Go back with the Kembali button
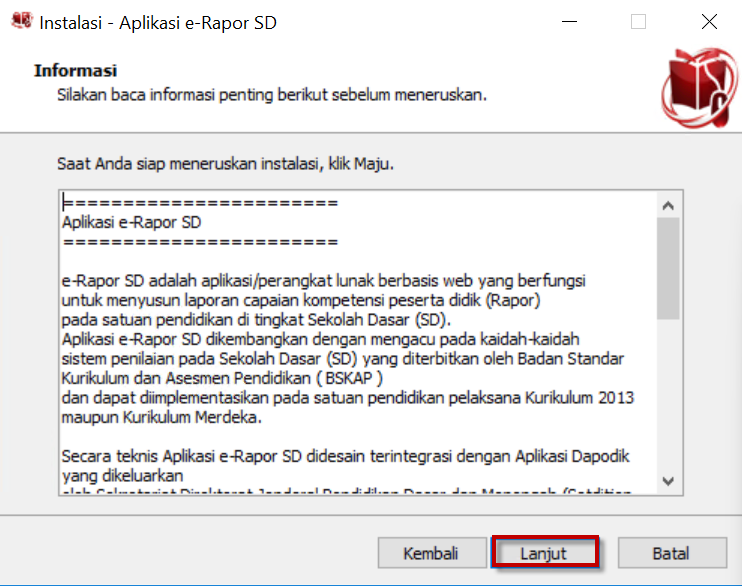Image resolution: width=742 pixels, height=586 pixels. pyautogui.click(x=430, y=553)
